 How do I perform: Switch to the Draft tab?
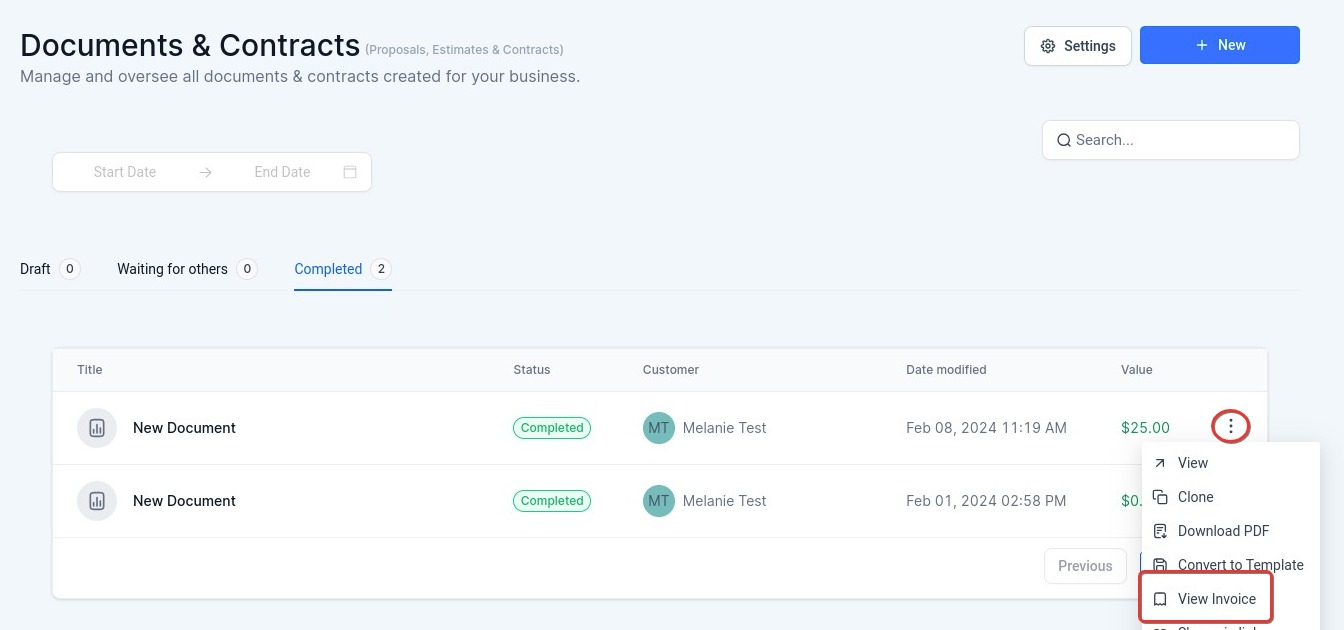coord(35,269)
